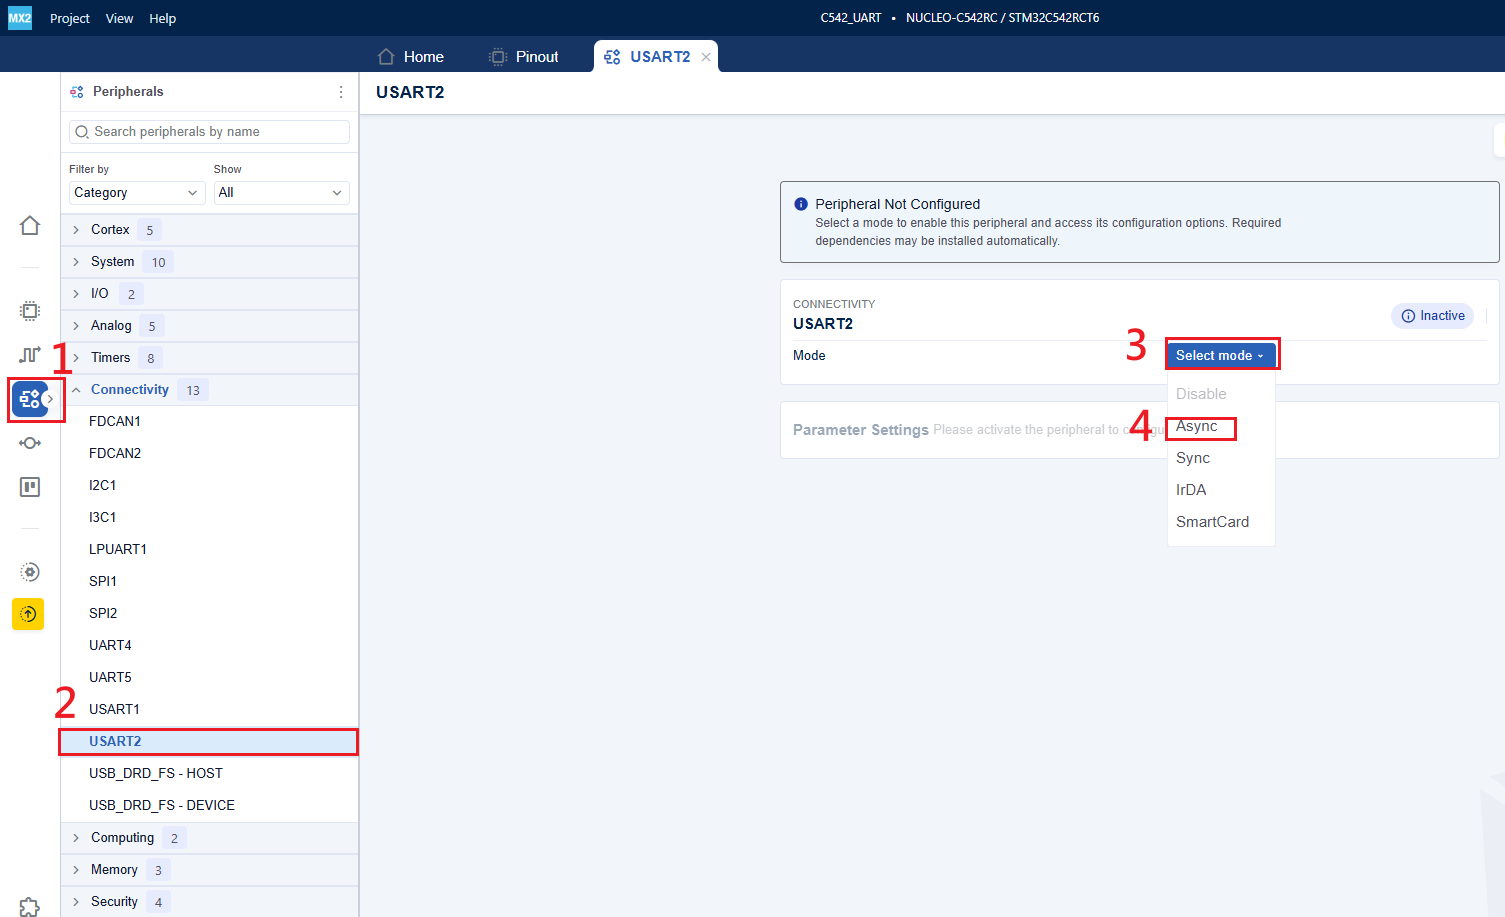The height and width of the screenshot is (917, 1505).
Task: Open the puzzle plugin icon at bottom
Action: click(30, 906)
